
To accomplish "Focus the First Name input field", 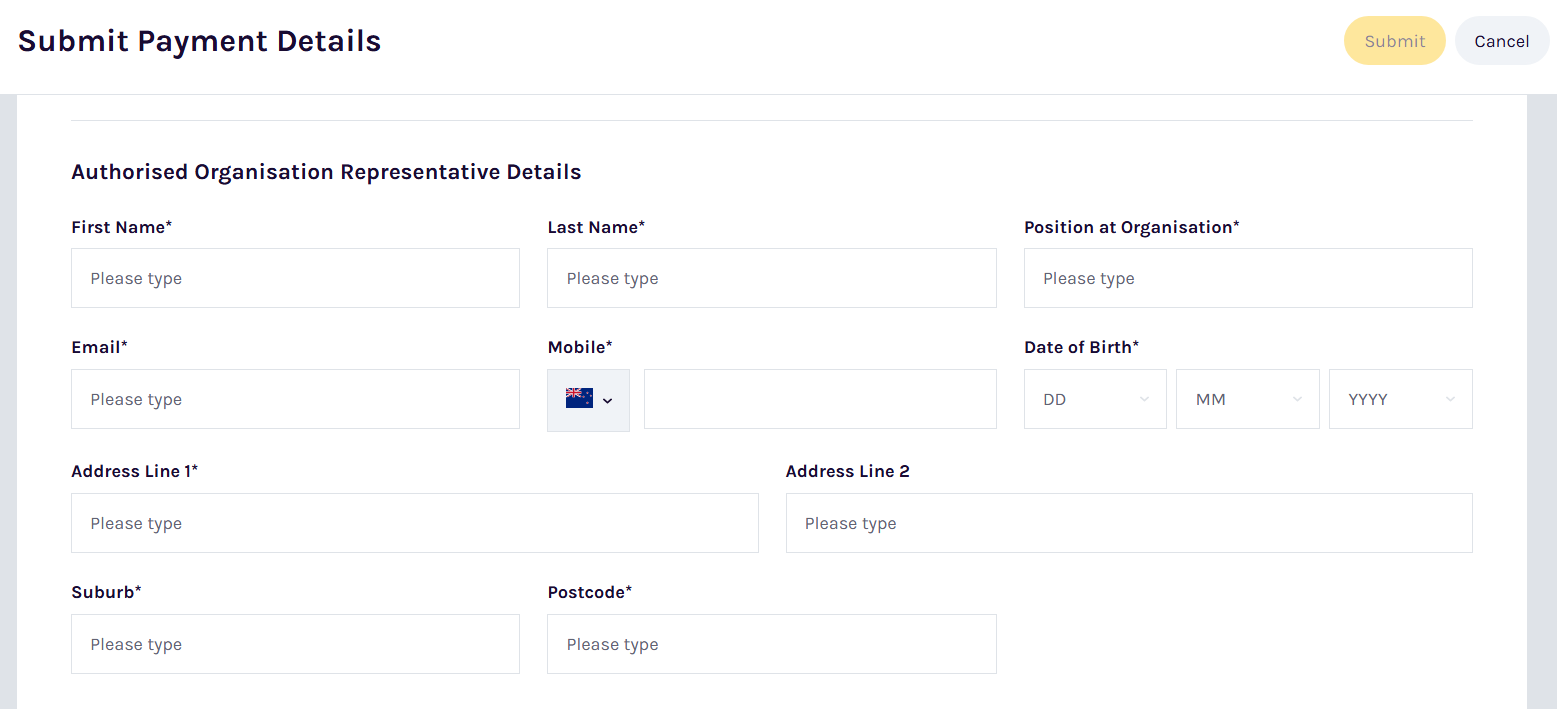I will click(x=295, y=278).
